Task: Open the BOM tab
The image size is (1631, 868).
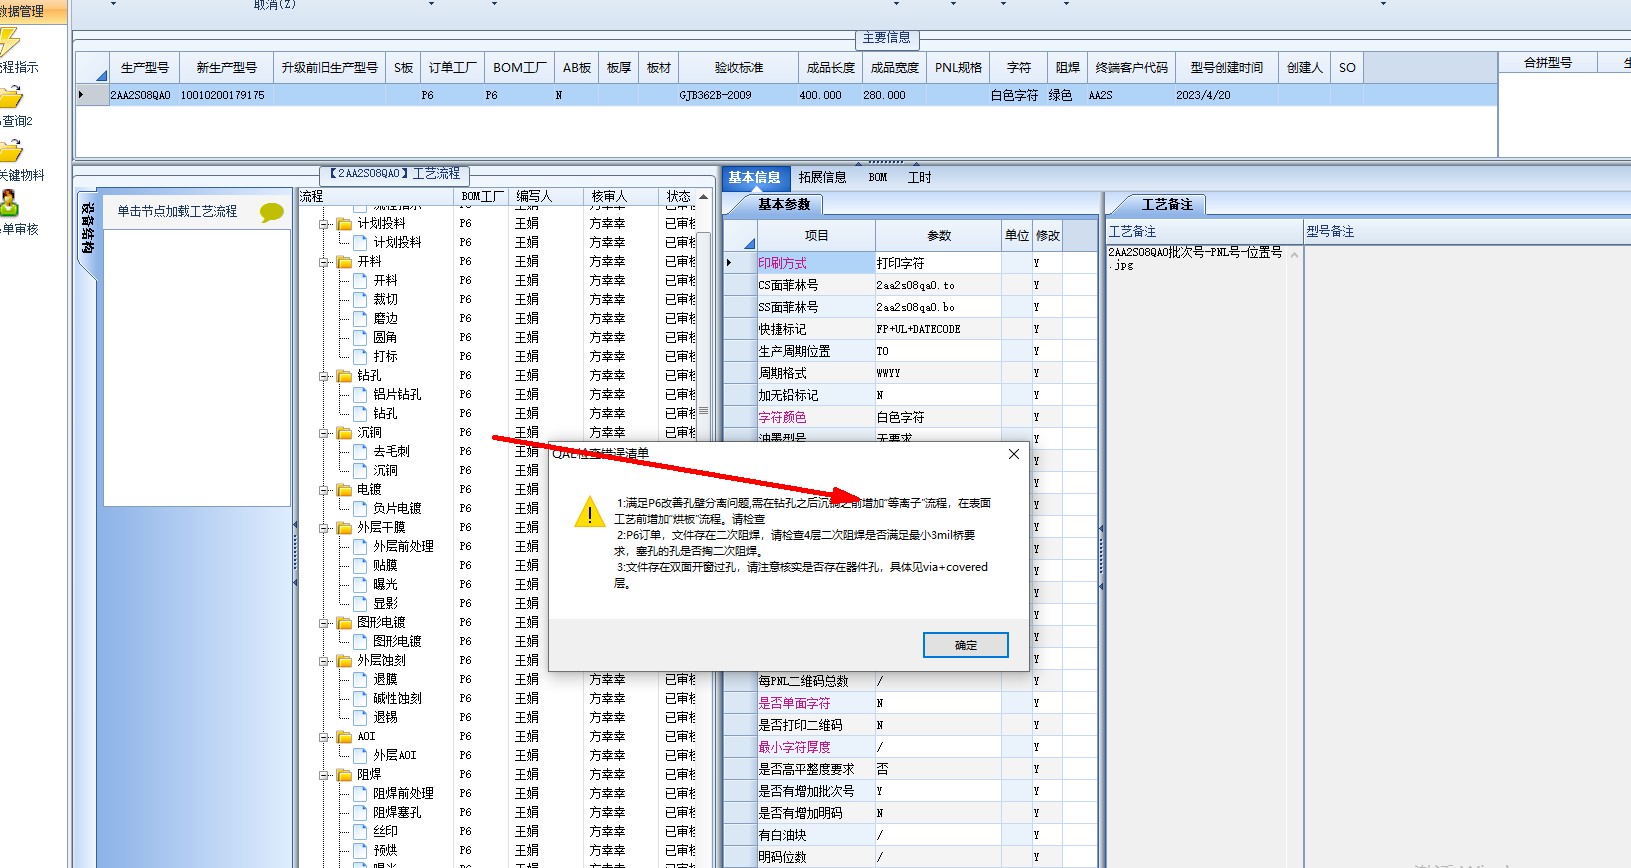Action: (x=878, y=178)
